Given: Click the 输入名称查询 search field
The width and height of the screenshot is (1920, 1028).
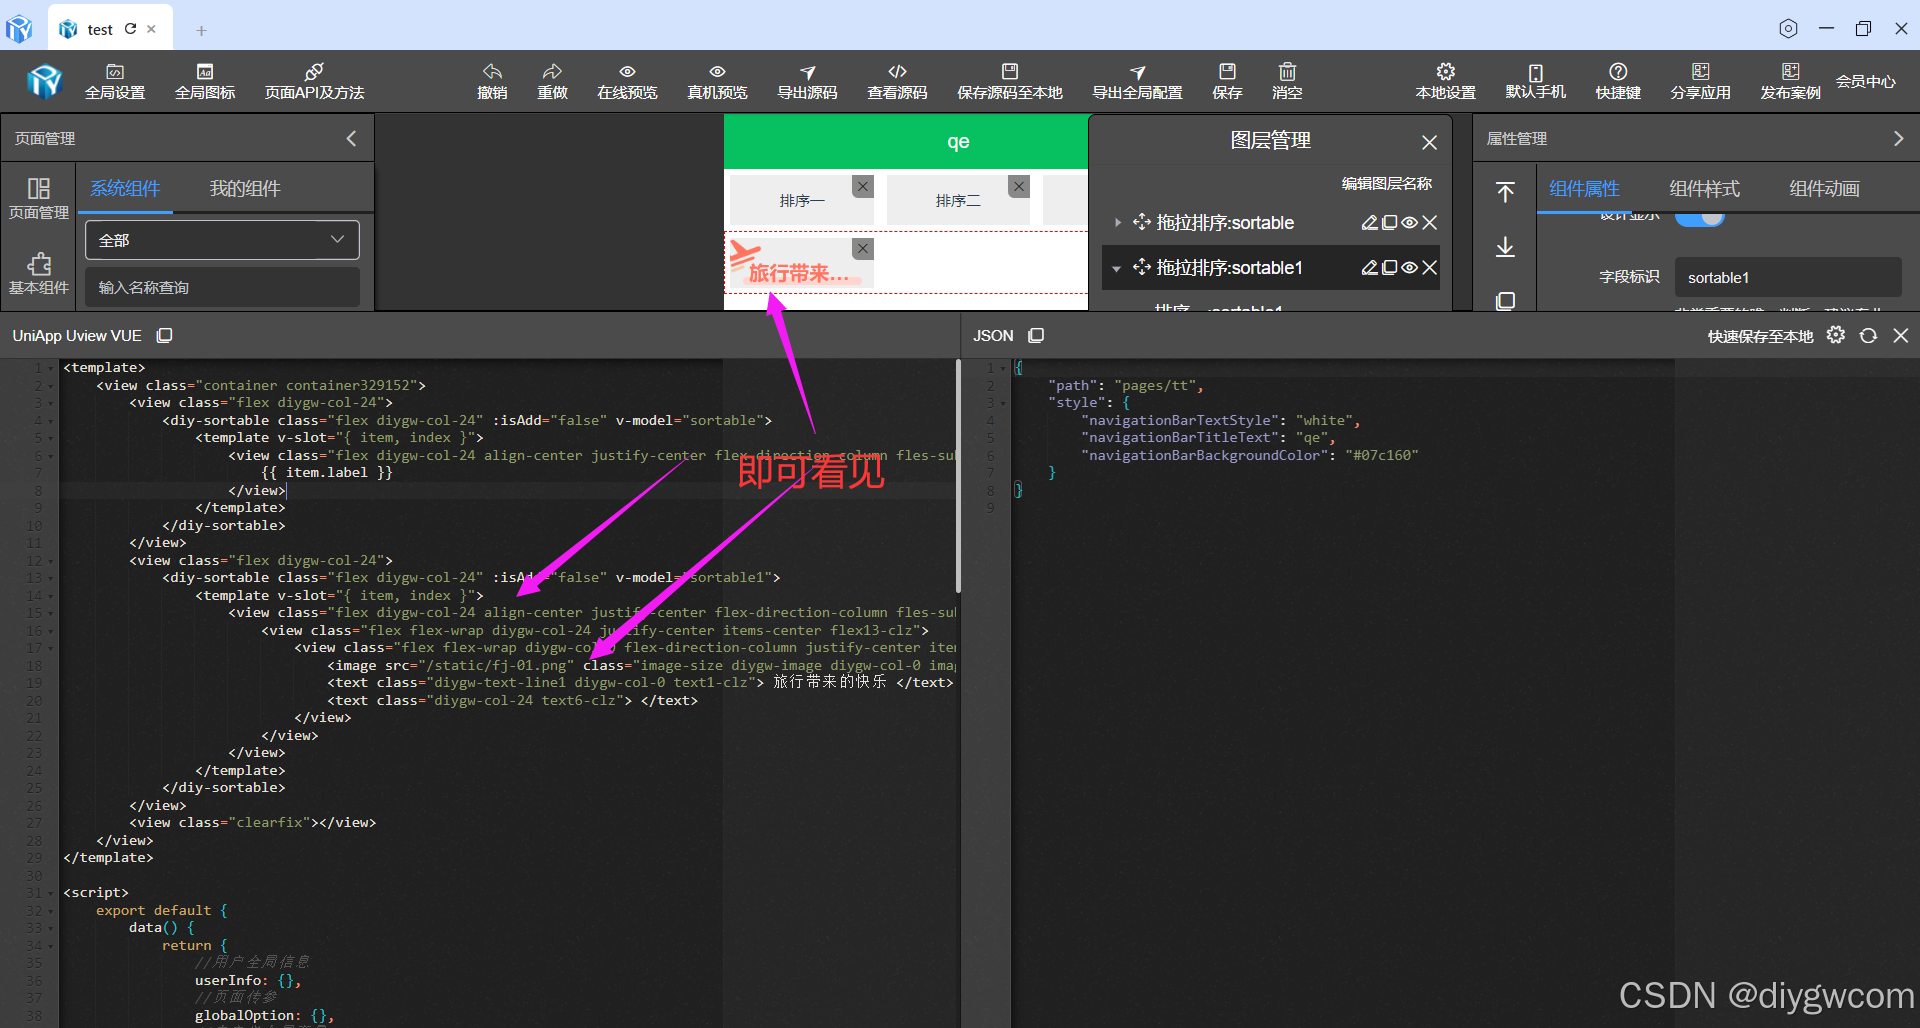Looking at the screenshot, I should (x=222, y=287).
